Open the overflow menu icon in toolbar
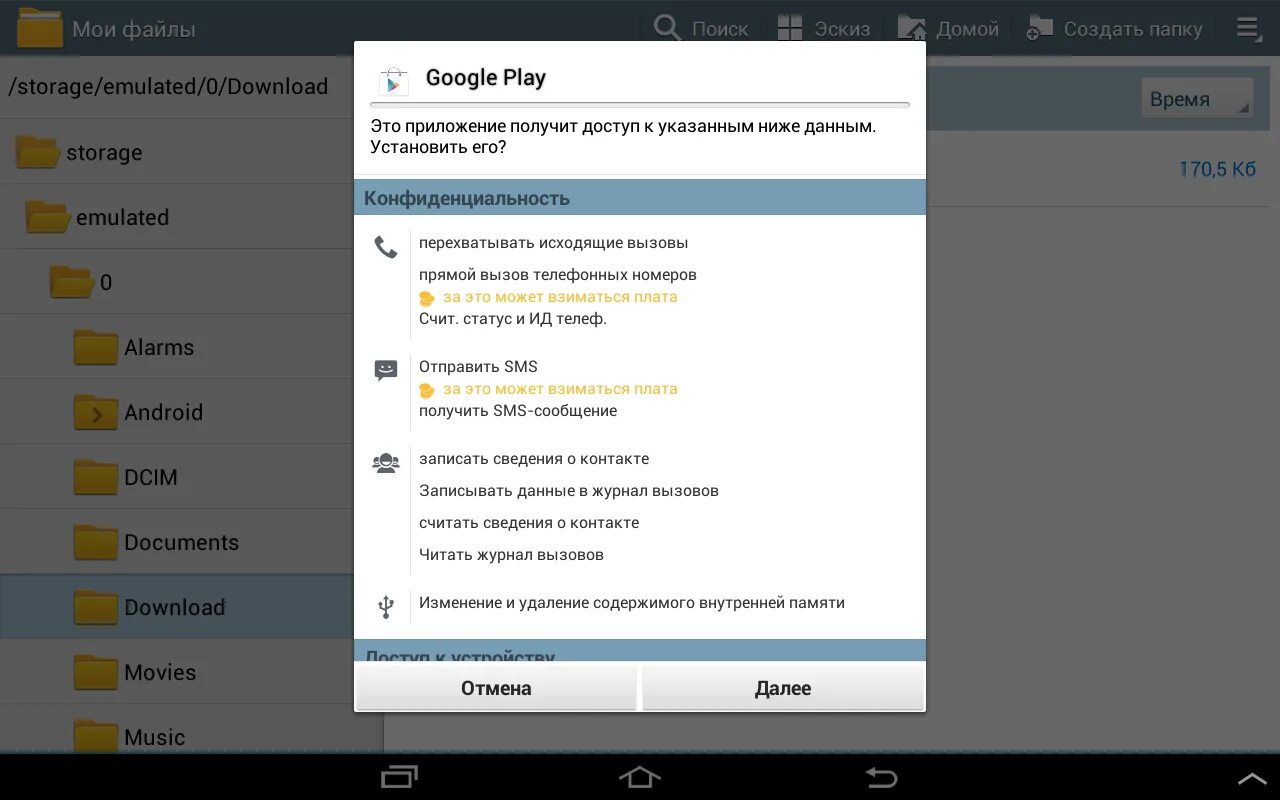The height and width of the screenshot is (800, 1280). (x=1249, y=28)
